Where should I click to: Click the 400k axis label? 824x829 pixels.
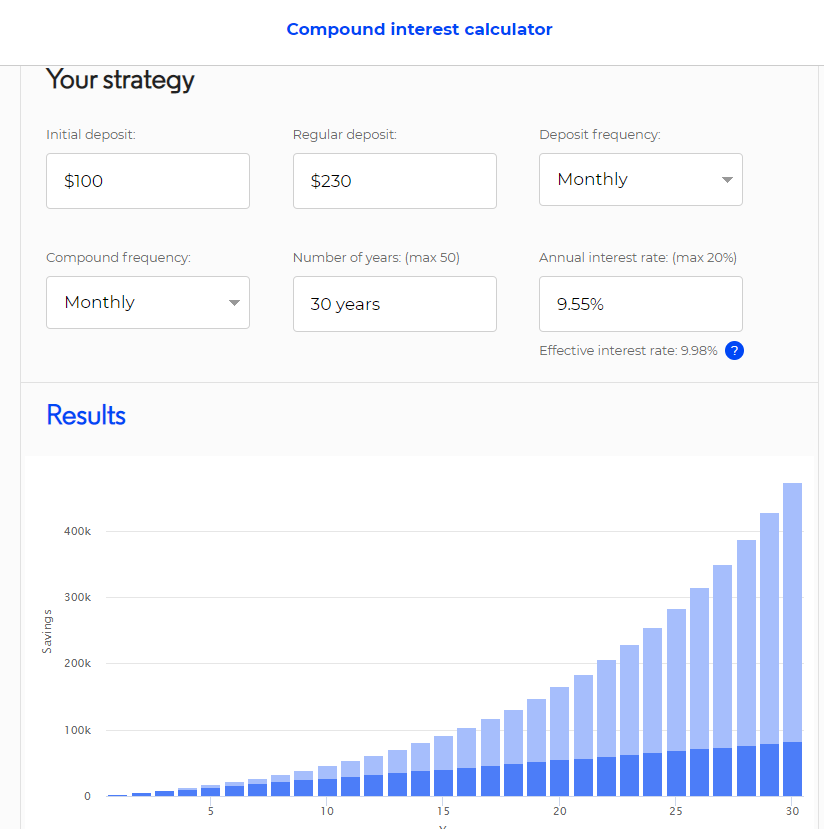(x=77, y=531)
